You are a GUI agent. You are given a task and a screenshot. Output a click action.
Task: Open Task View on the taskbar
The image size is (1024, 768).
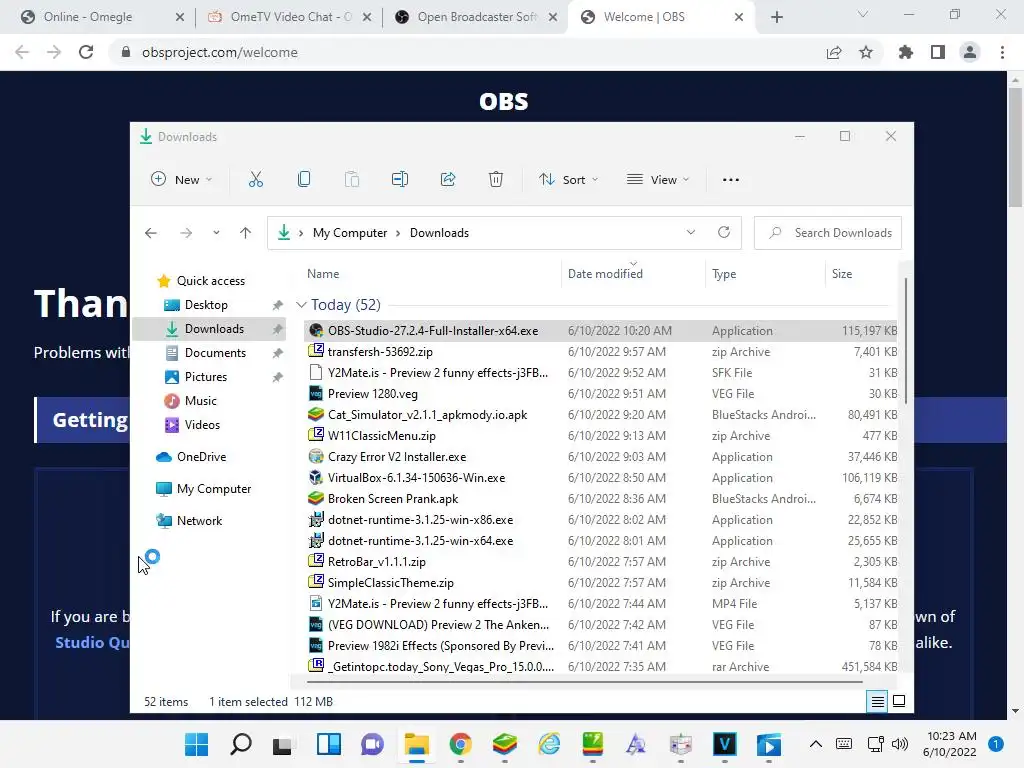tap(282, 745)
